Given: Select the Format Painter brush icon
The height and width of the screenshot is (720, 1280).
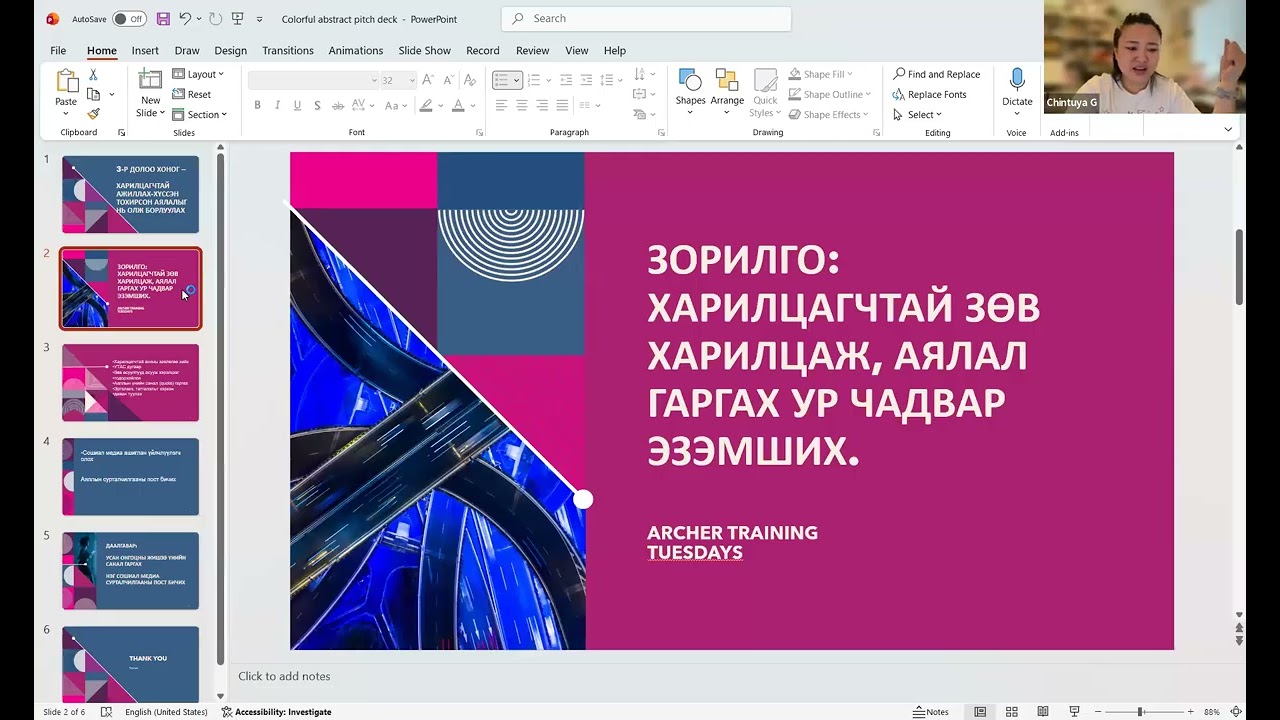Looking at the screenshot, I should point(93,113).
